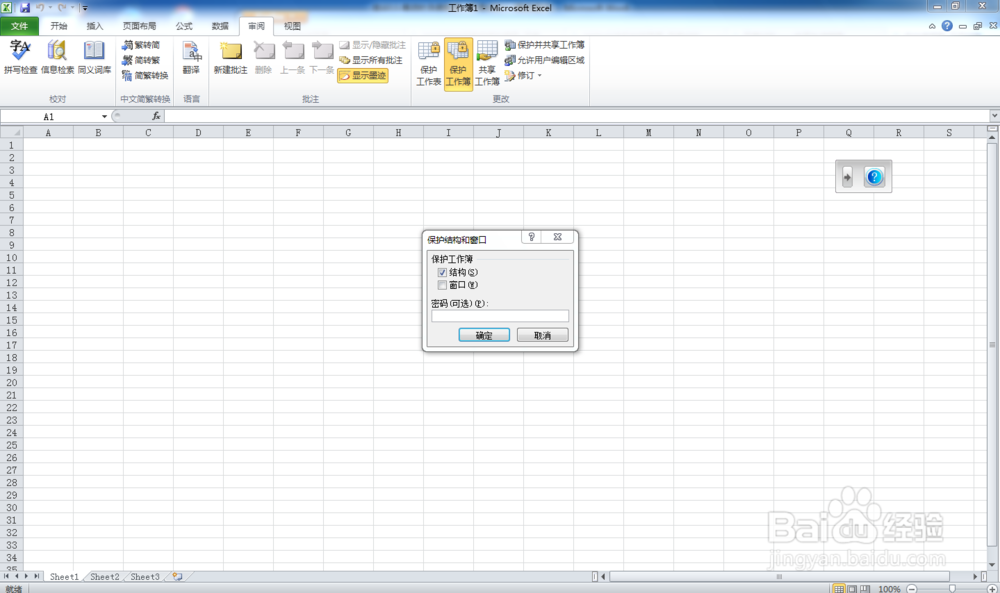Open the Insert Function (fx) button
Image resolution: width=1000 pixels, height=593 pixels.
(156, 116)
